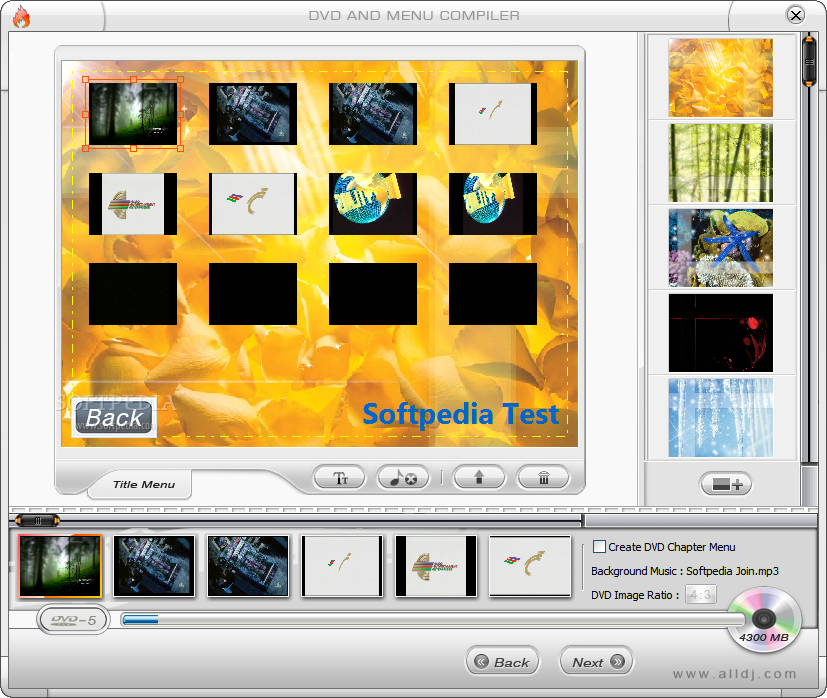Select the forest thumbnail in menu preview
The image size is (827, 698).
click(133, 113)
